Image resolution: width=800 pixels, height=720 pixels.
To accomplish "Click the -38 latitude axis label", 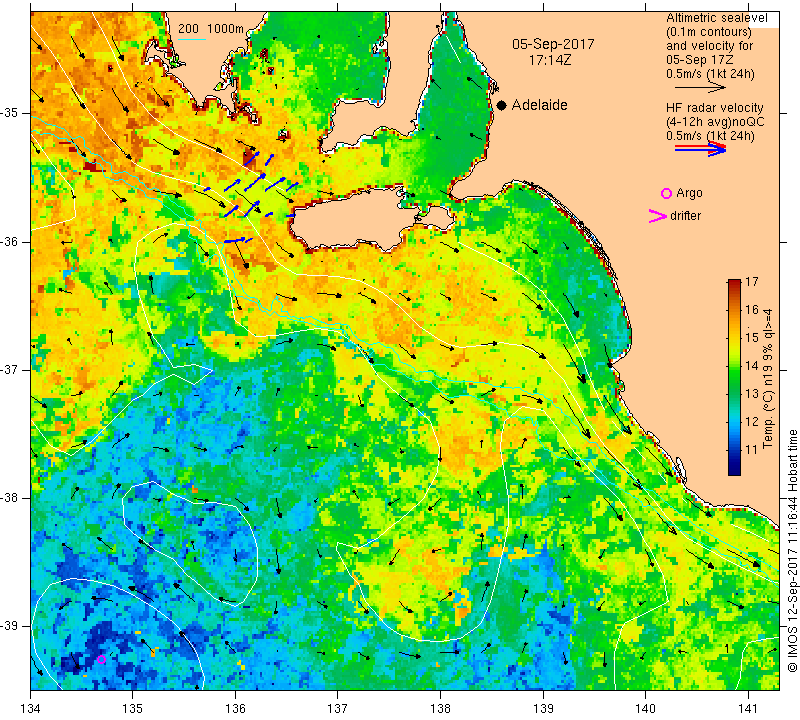I will [14, 498].
